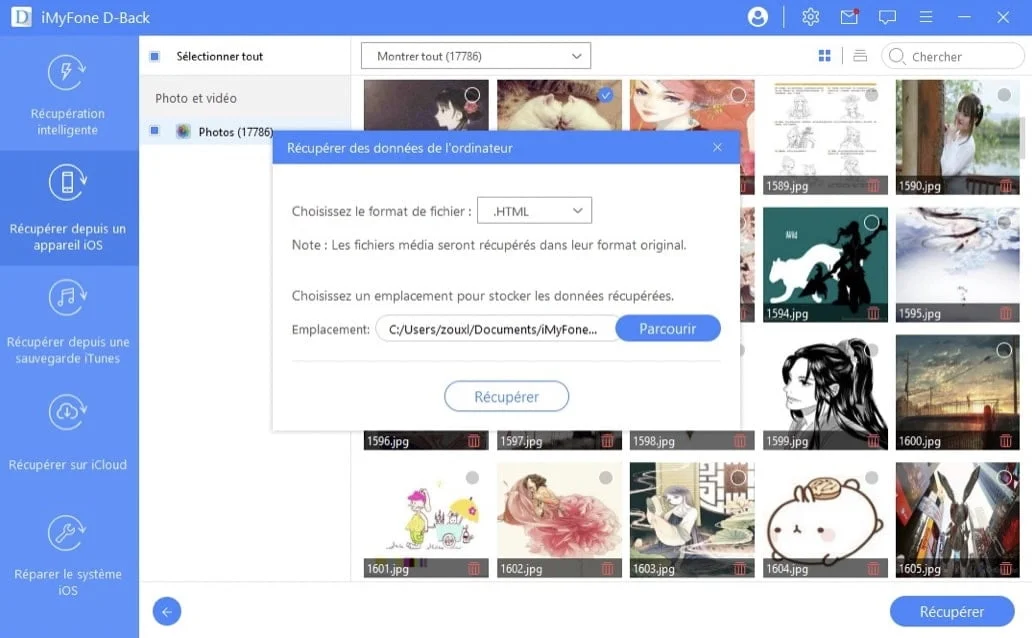Open the Montrer tout (17786) dropdown
Image resolution: width=1032 pixels, height=638 pixels.
[476, 56]
